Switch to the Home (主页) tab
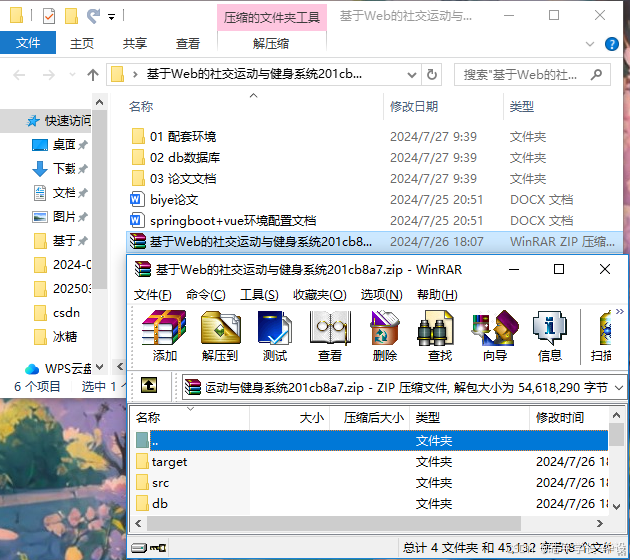630x560 pixels. [x=82, y=43]
